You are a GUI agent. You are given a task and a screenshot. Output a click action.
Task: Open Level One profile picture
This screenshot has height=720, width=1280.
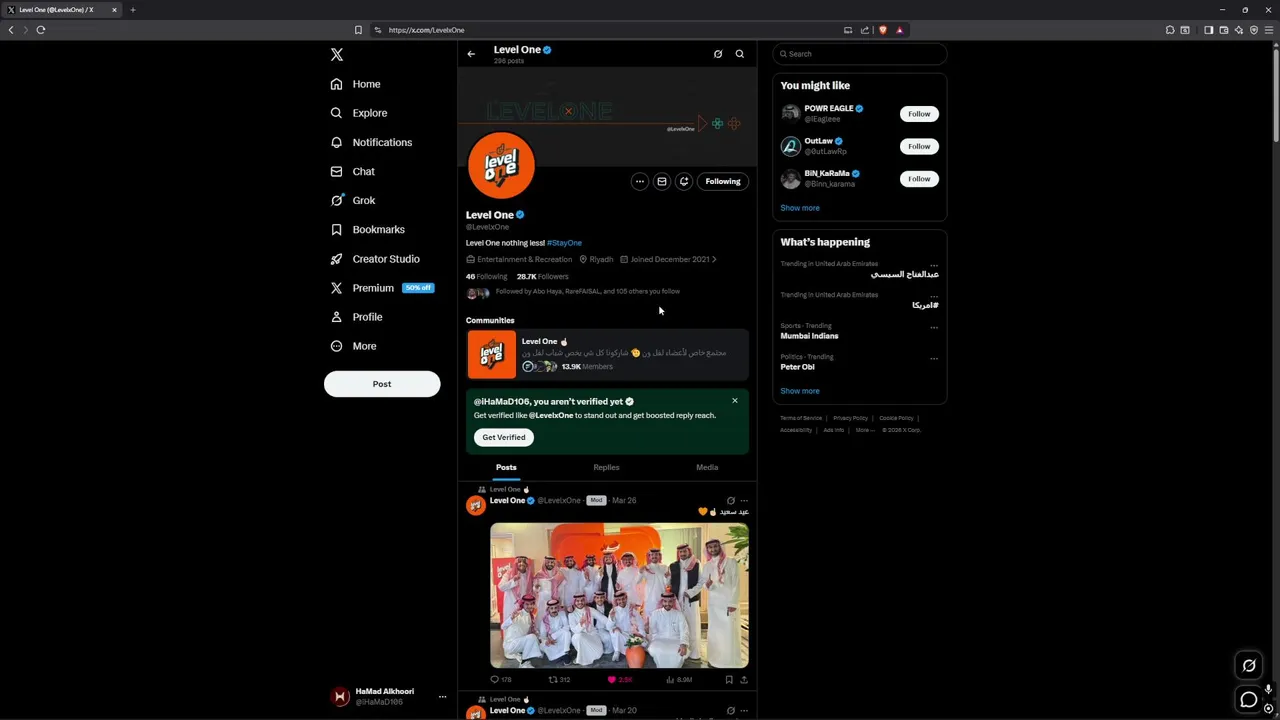coord(502,165)
